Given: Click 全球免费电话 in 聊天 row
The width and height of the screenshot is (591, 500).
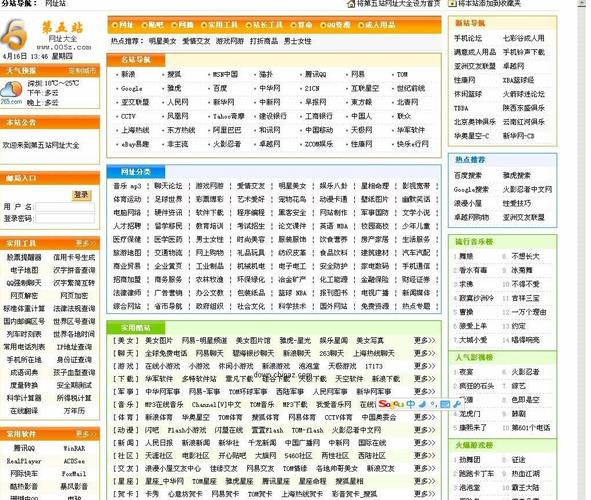Looking at the screenshot, I should (x=166, y=353).
